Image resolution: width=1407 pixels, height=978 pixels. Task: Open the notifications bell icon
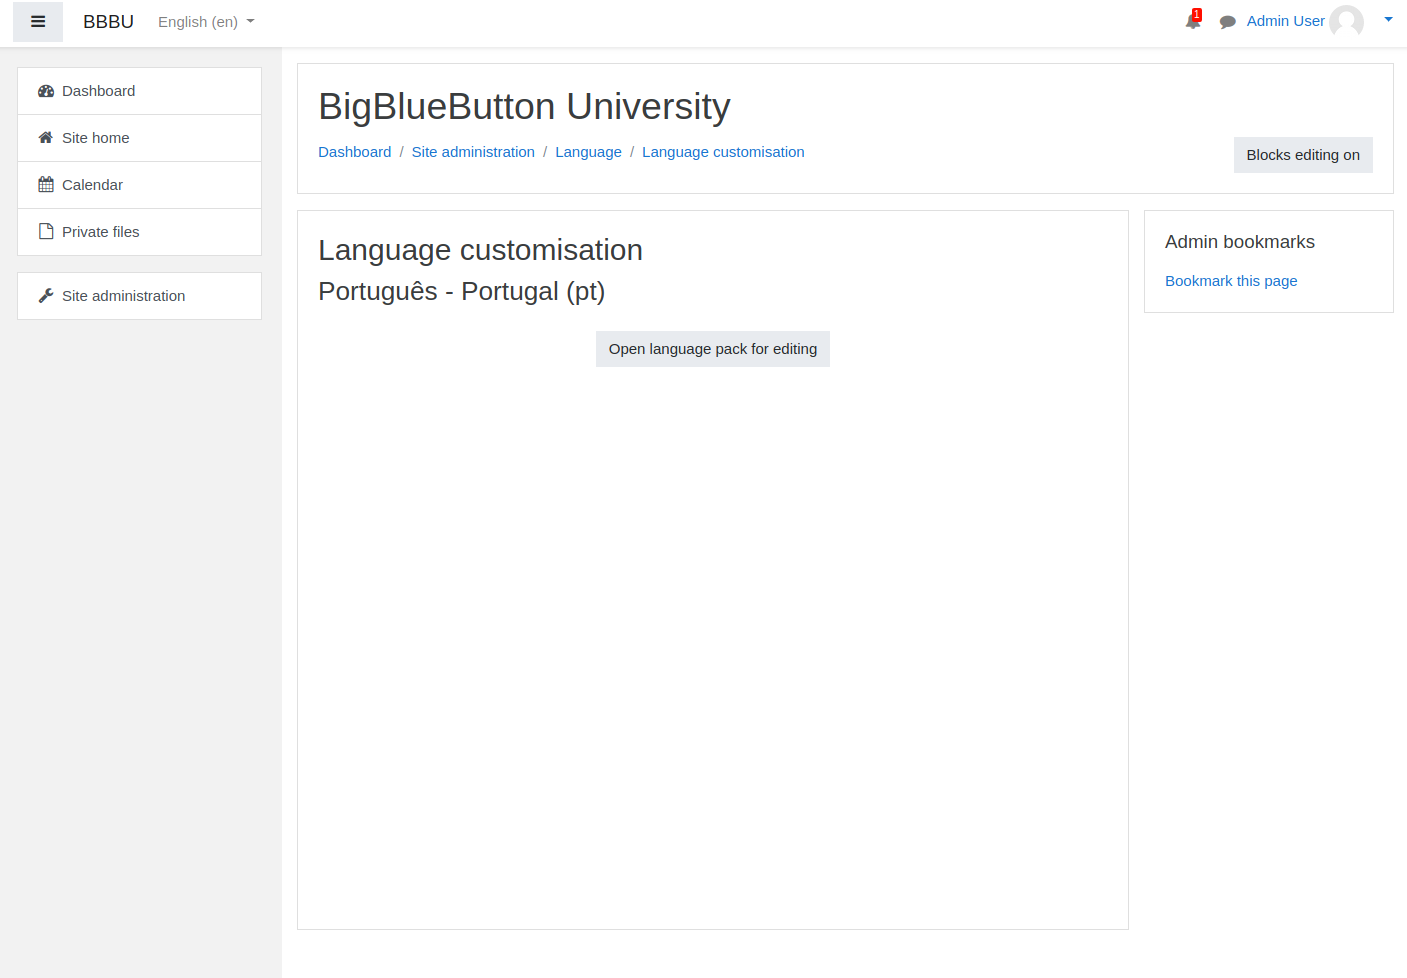pyautogui.click(x=1193, y=21)
